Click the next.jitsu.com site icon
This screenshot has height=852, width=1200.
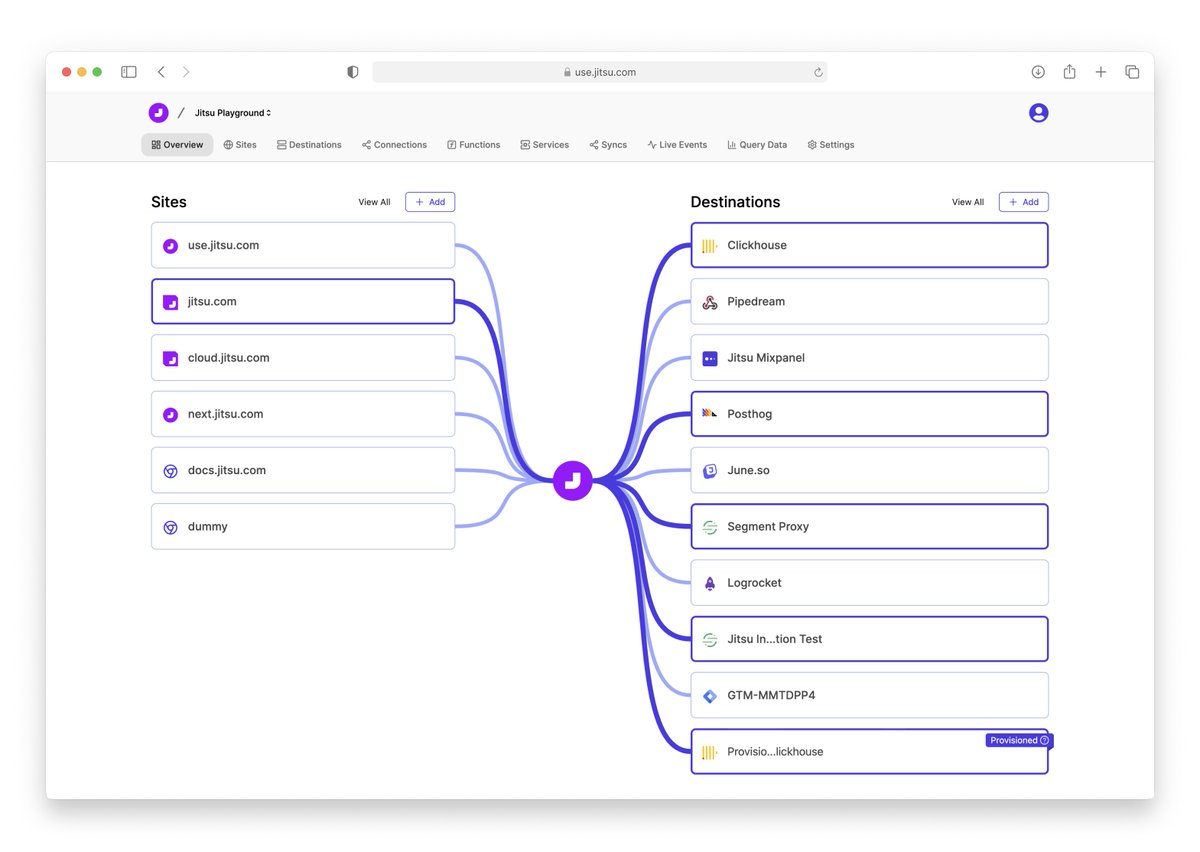170,414
